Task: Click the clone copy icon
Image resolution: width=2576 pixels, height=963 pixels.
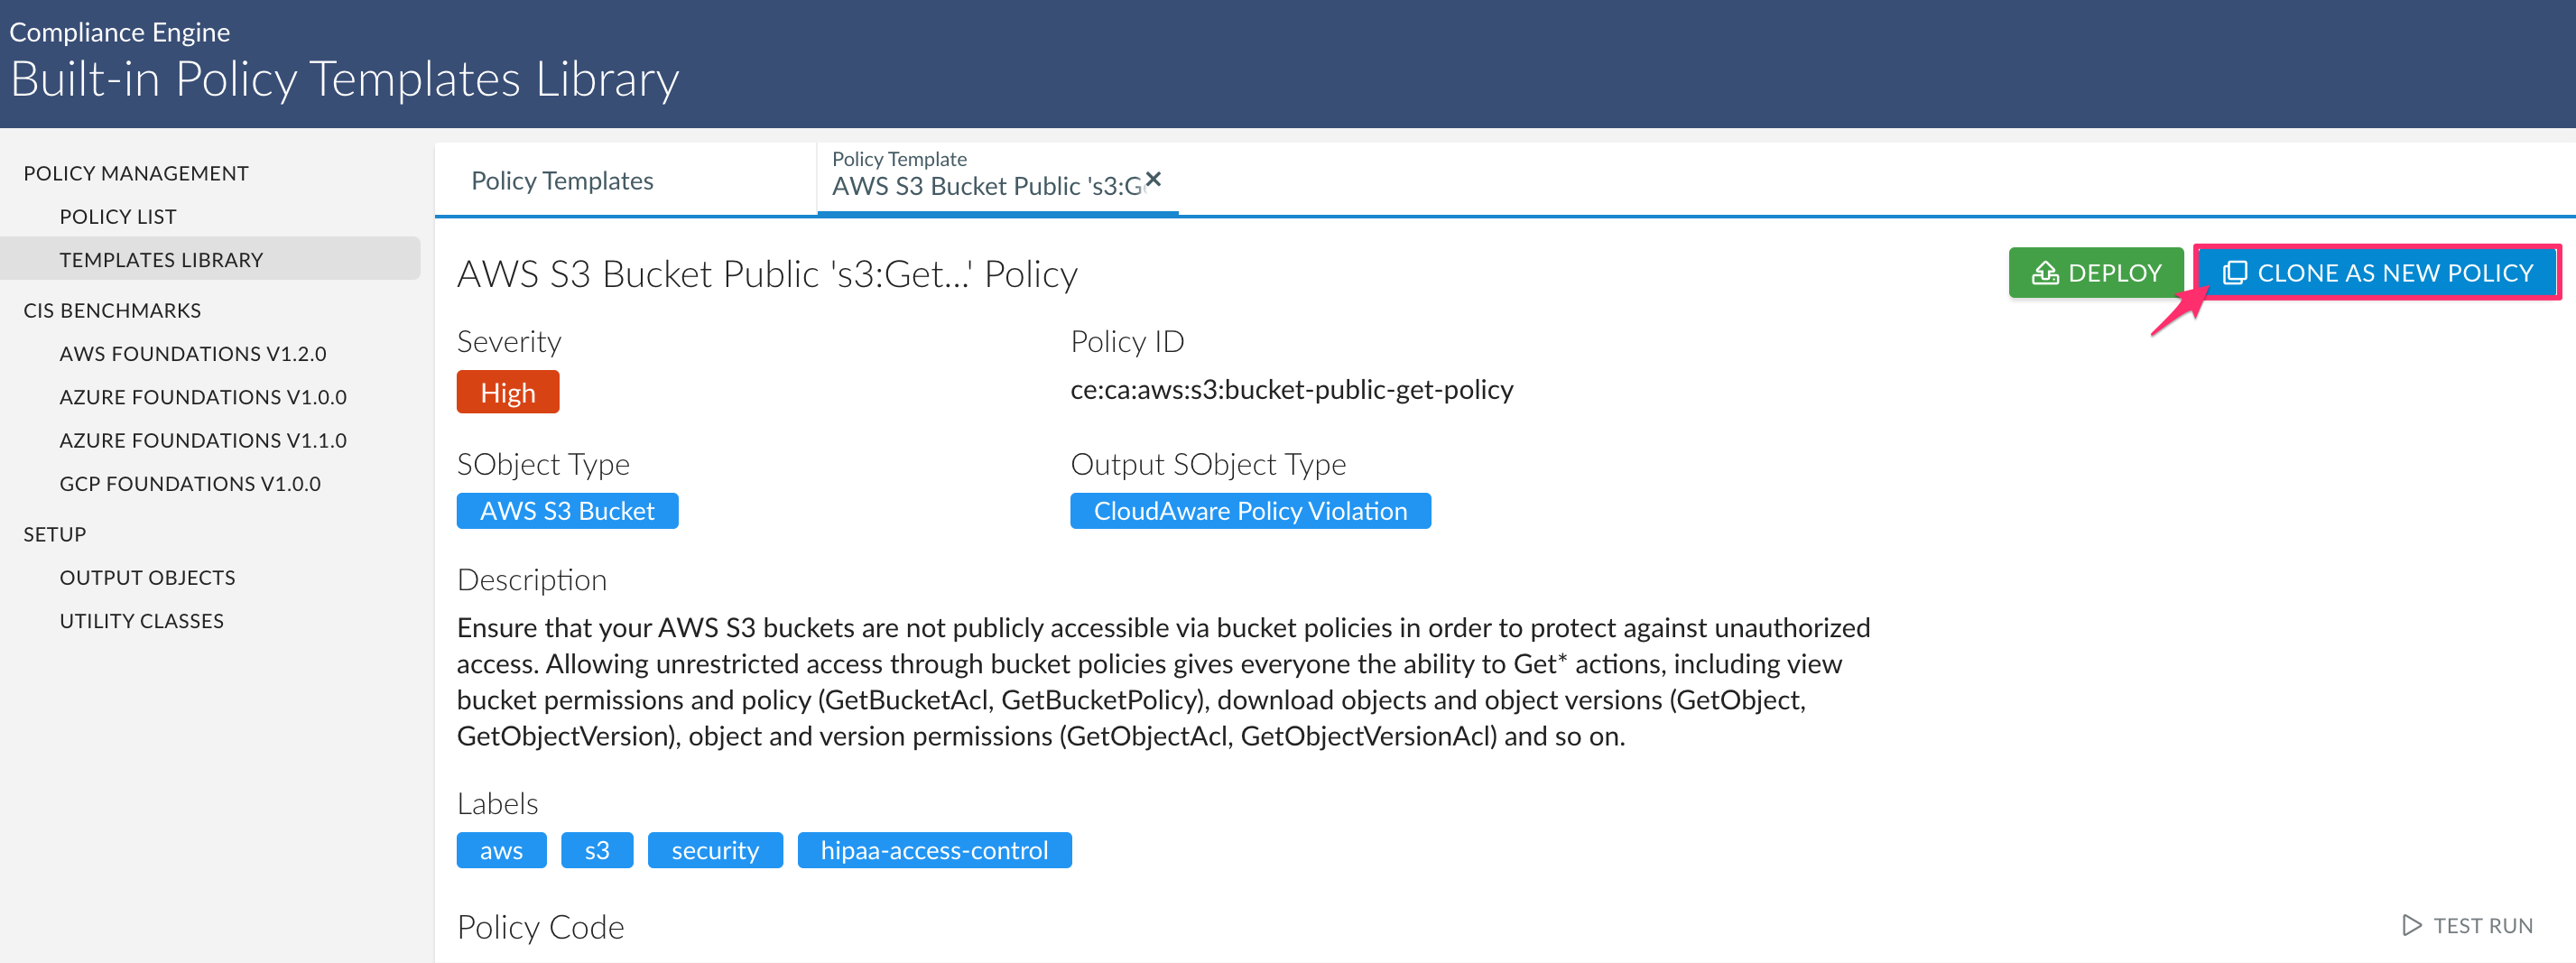Action: click(2234, 273)
